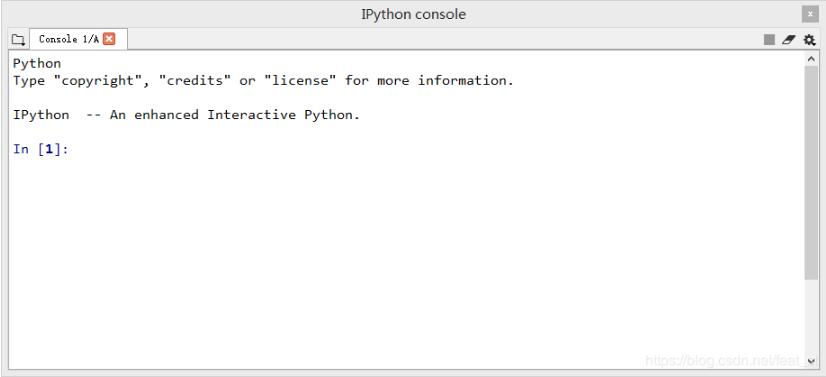The width and height of the screenshot is (826, 377).
Task: Click the first "Python" banner line
Action: click(x=37, y=64)
